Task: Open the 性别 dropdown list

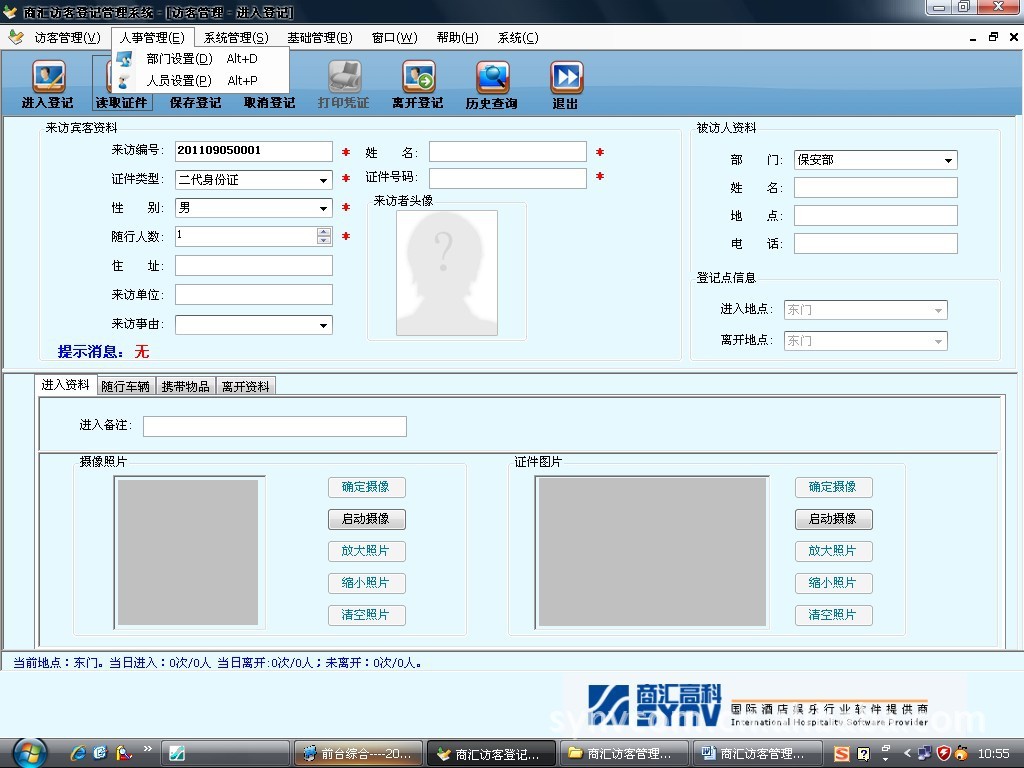Action: 323,209
